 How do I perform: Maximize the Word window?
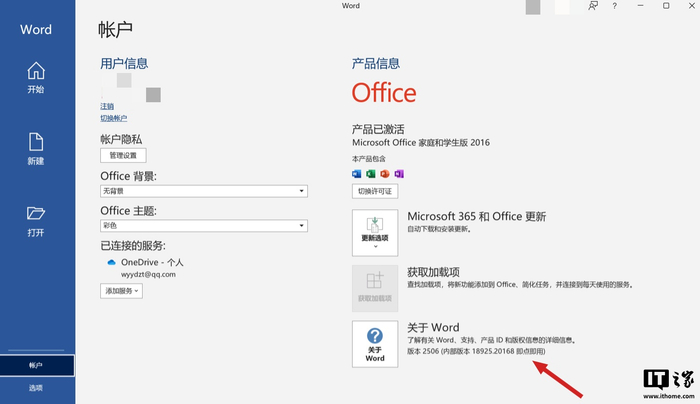[x=666, y=6]
